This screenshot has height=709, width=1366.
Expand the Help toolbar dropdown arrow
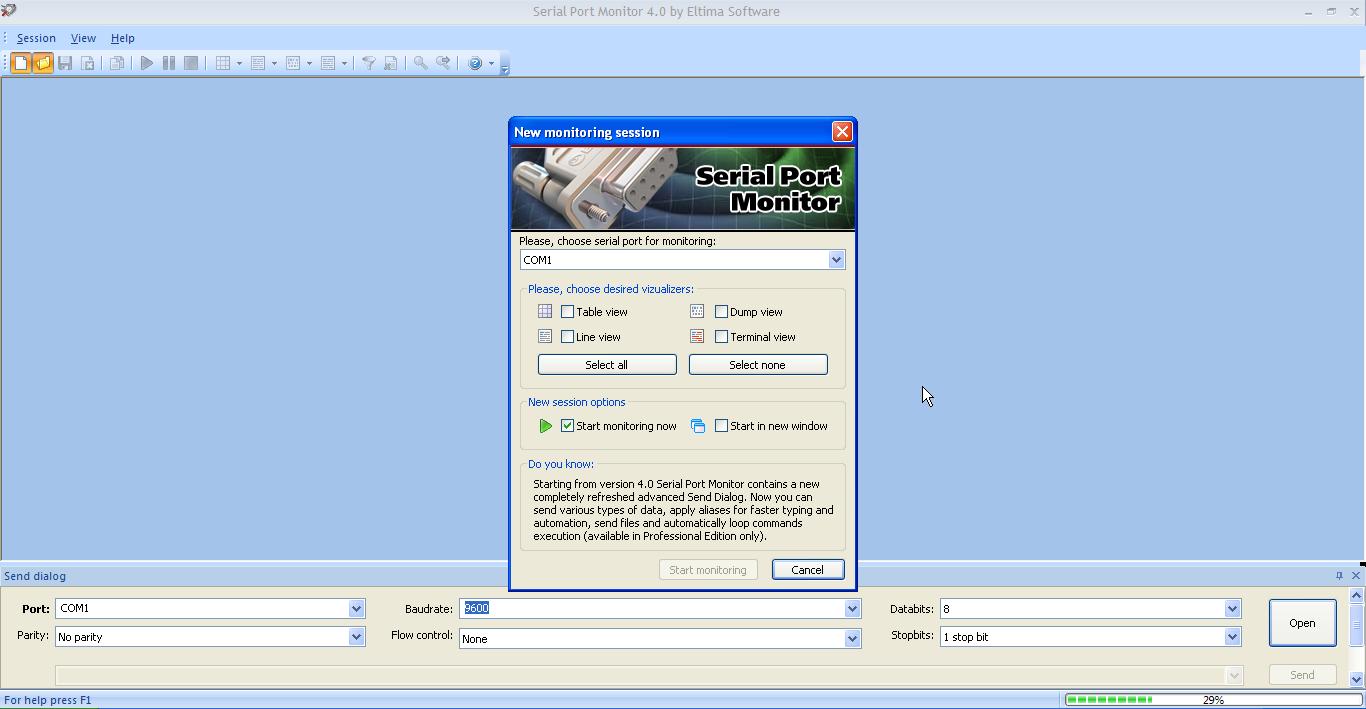click(x=491, y=63)
